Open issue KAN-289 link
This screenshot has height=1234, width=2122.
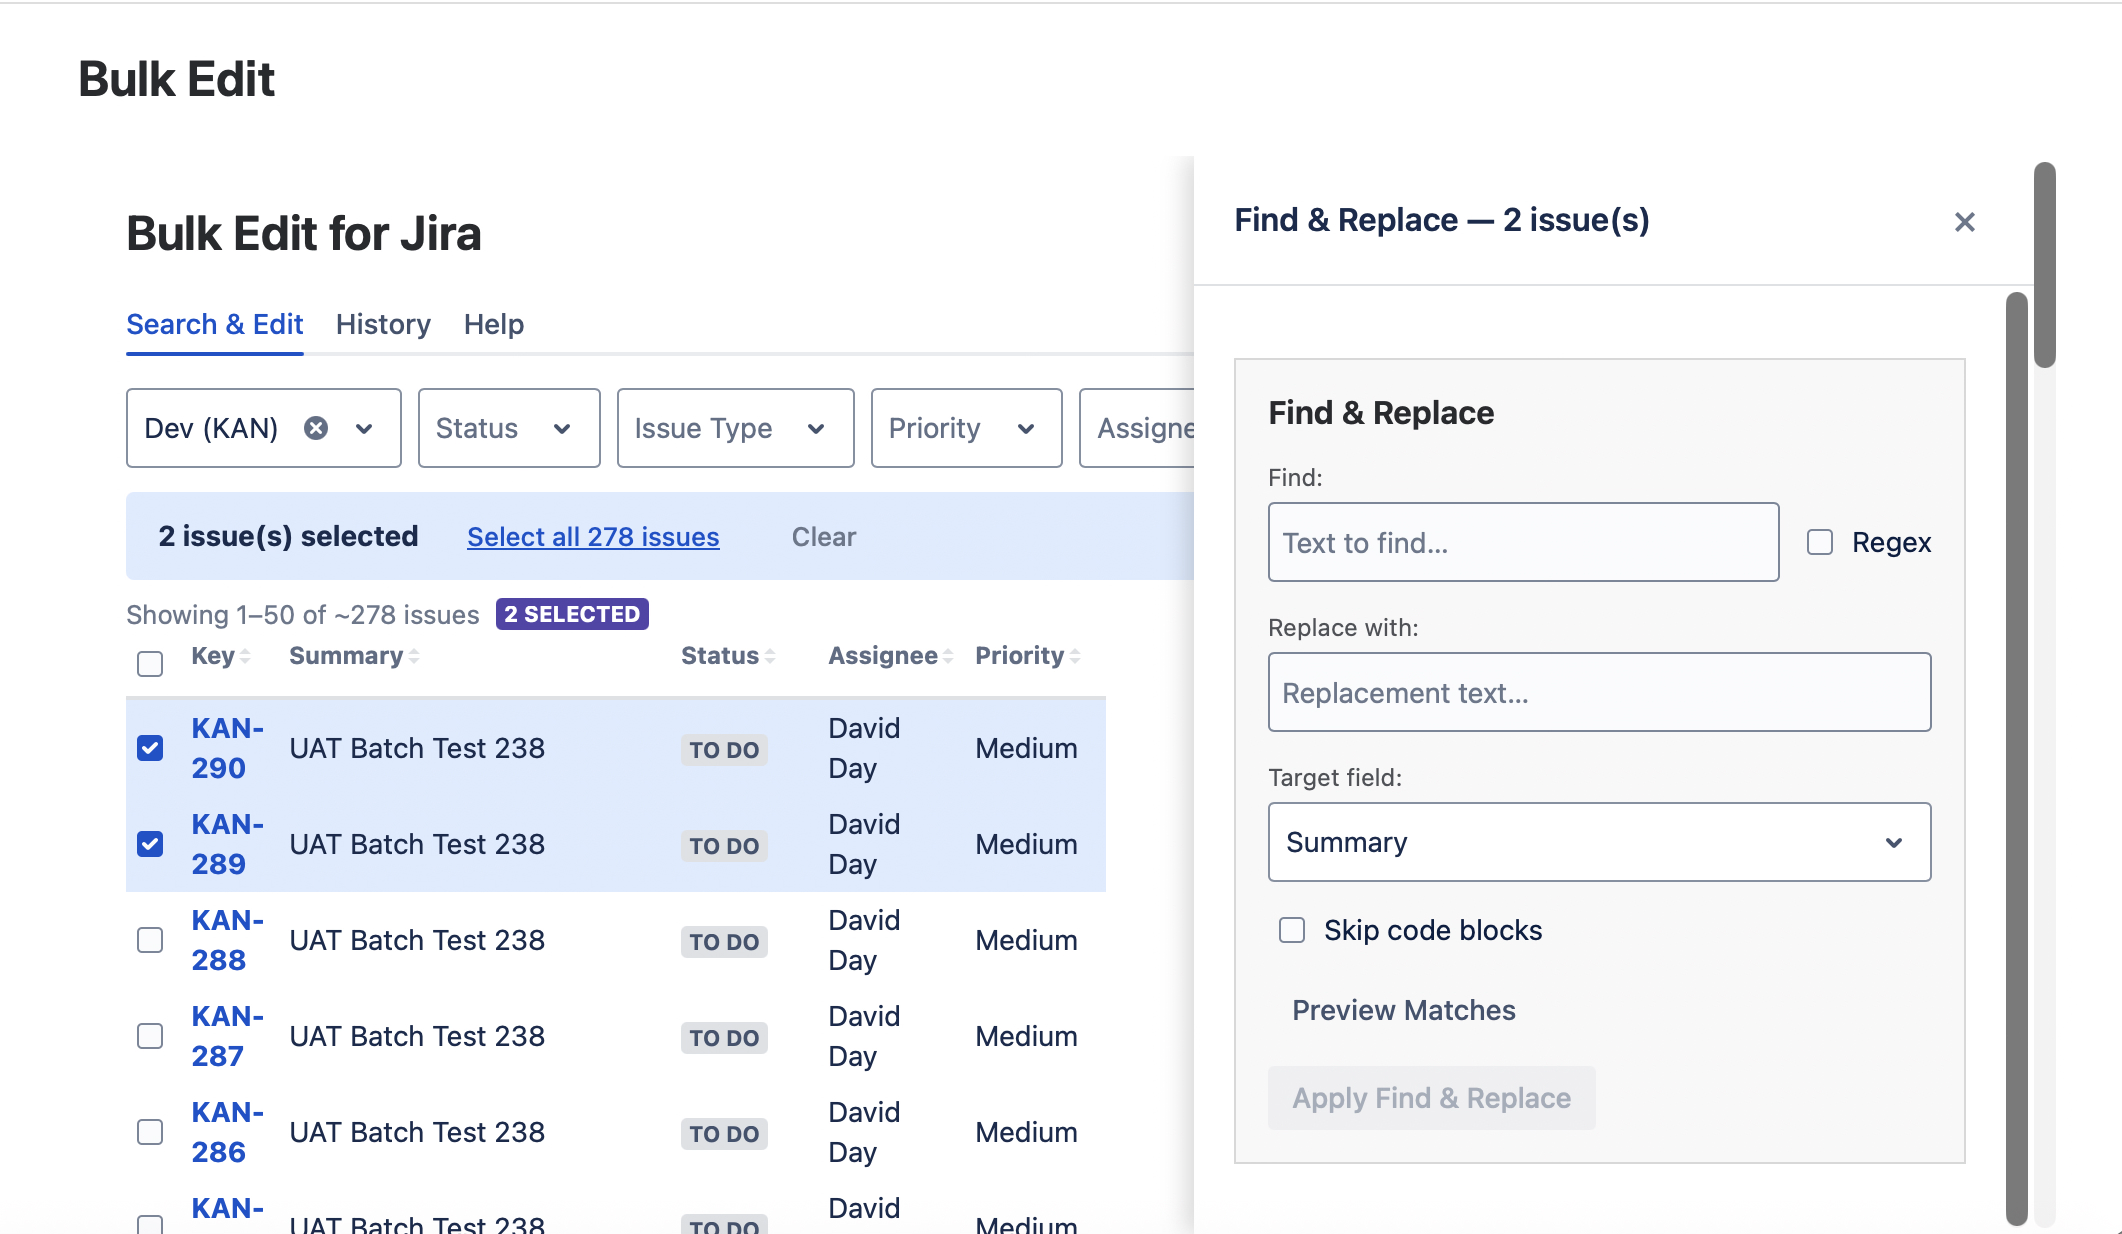click(228, 844)
